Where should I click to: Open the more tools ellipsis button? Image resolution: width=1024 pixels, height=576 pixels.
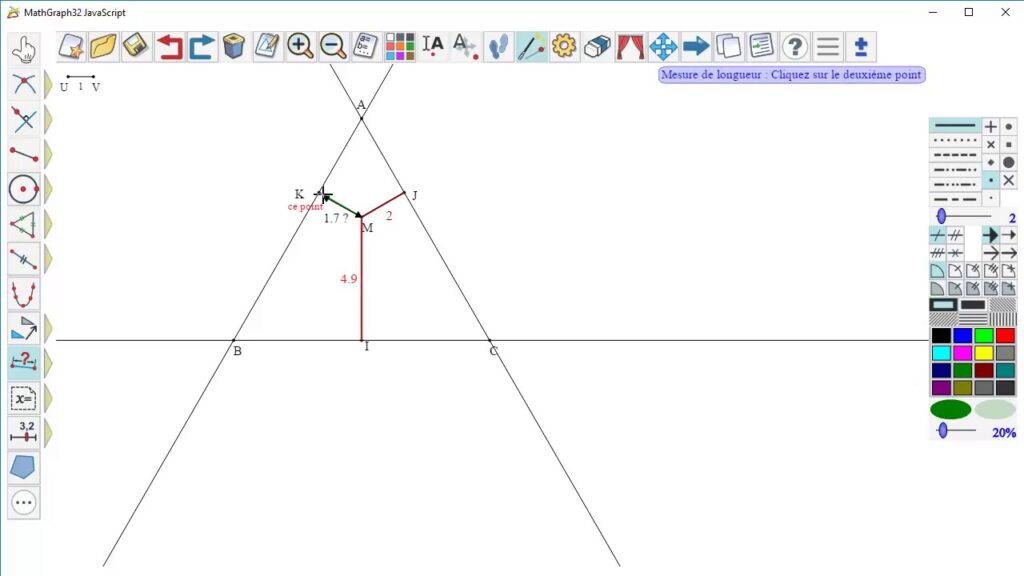pos(24,502)
